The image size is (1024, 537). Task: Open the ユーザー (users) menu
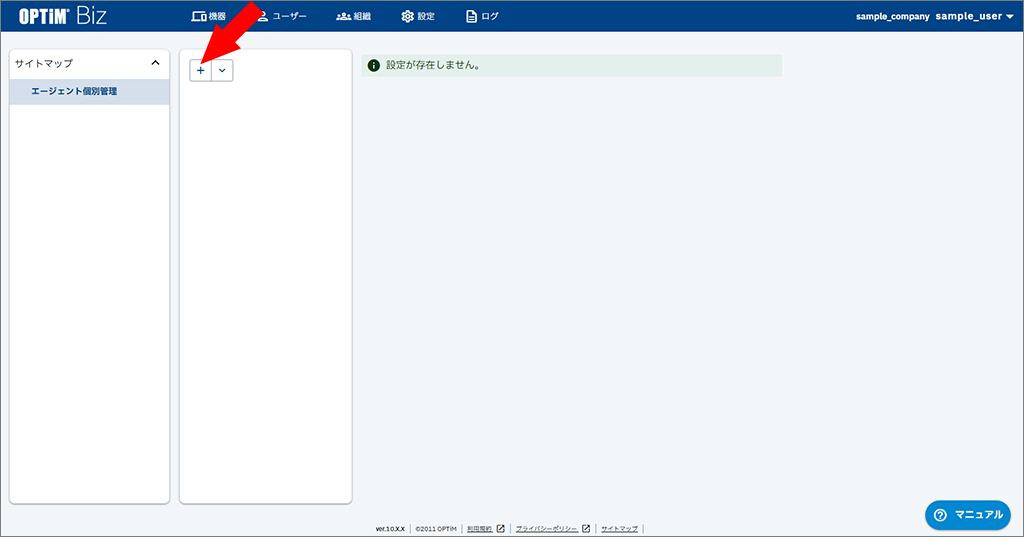[281, 16]
